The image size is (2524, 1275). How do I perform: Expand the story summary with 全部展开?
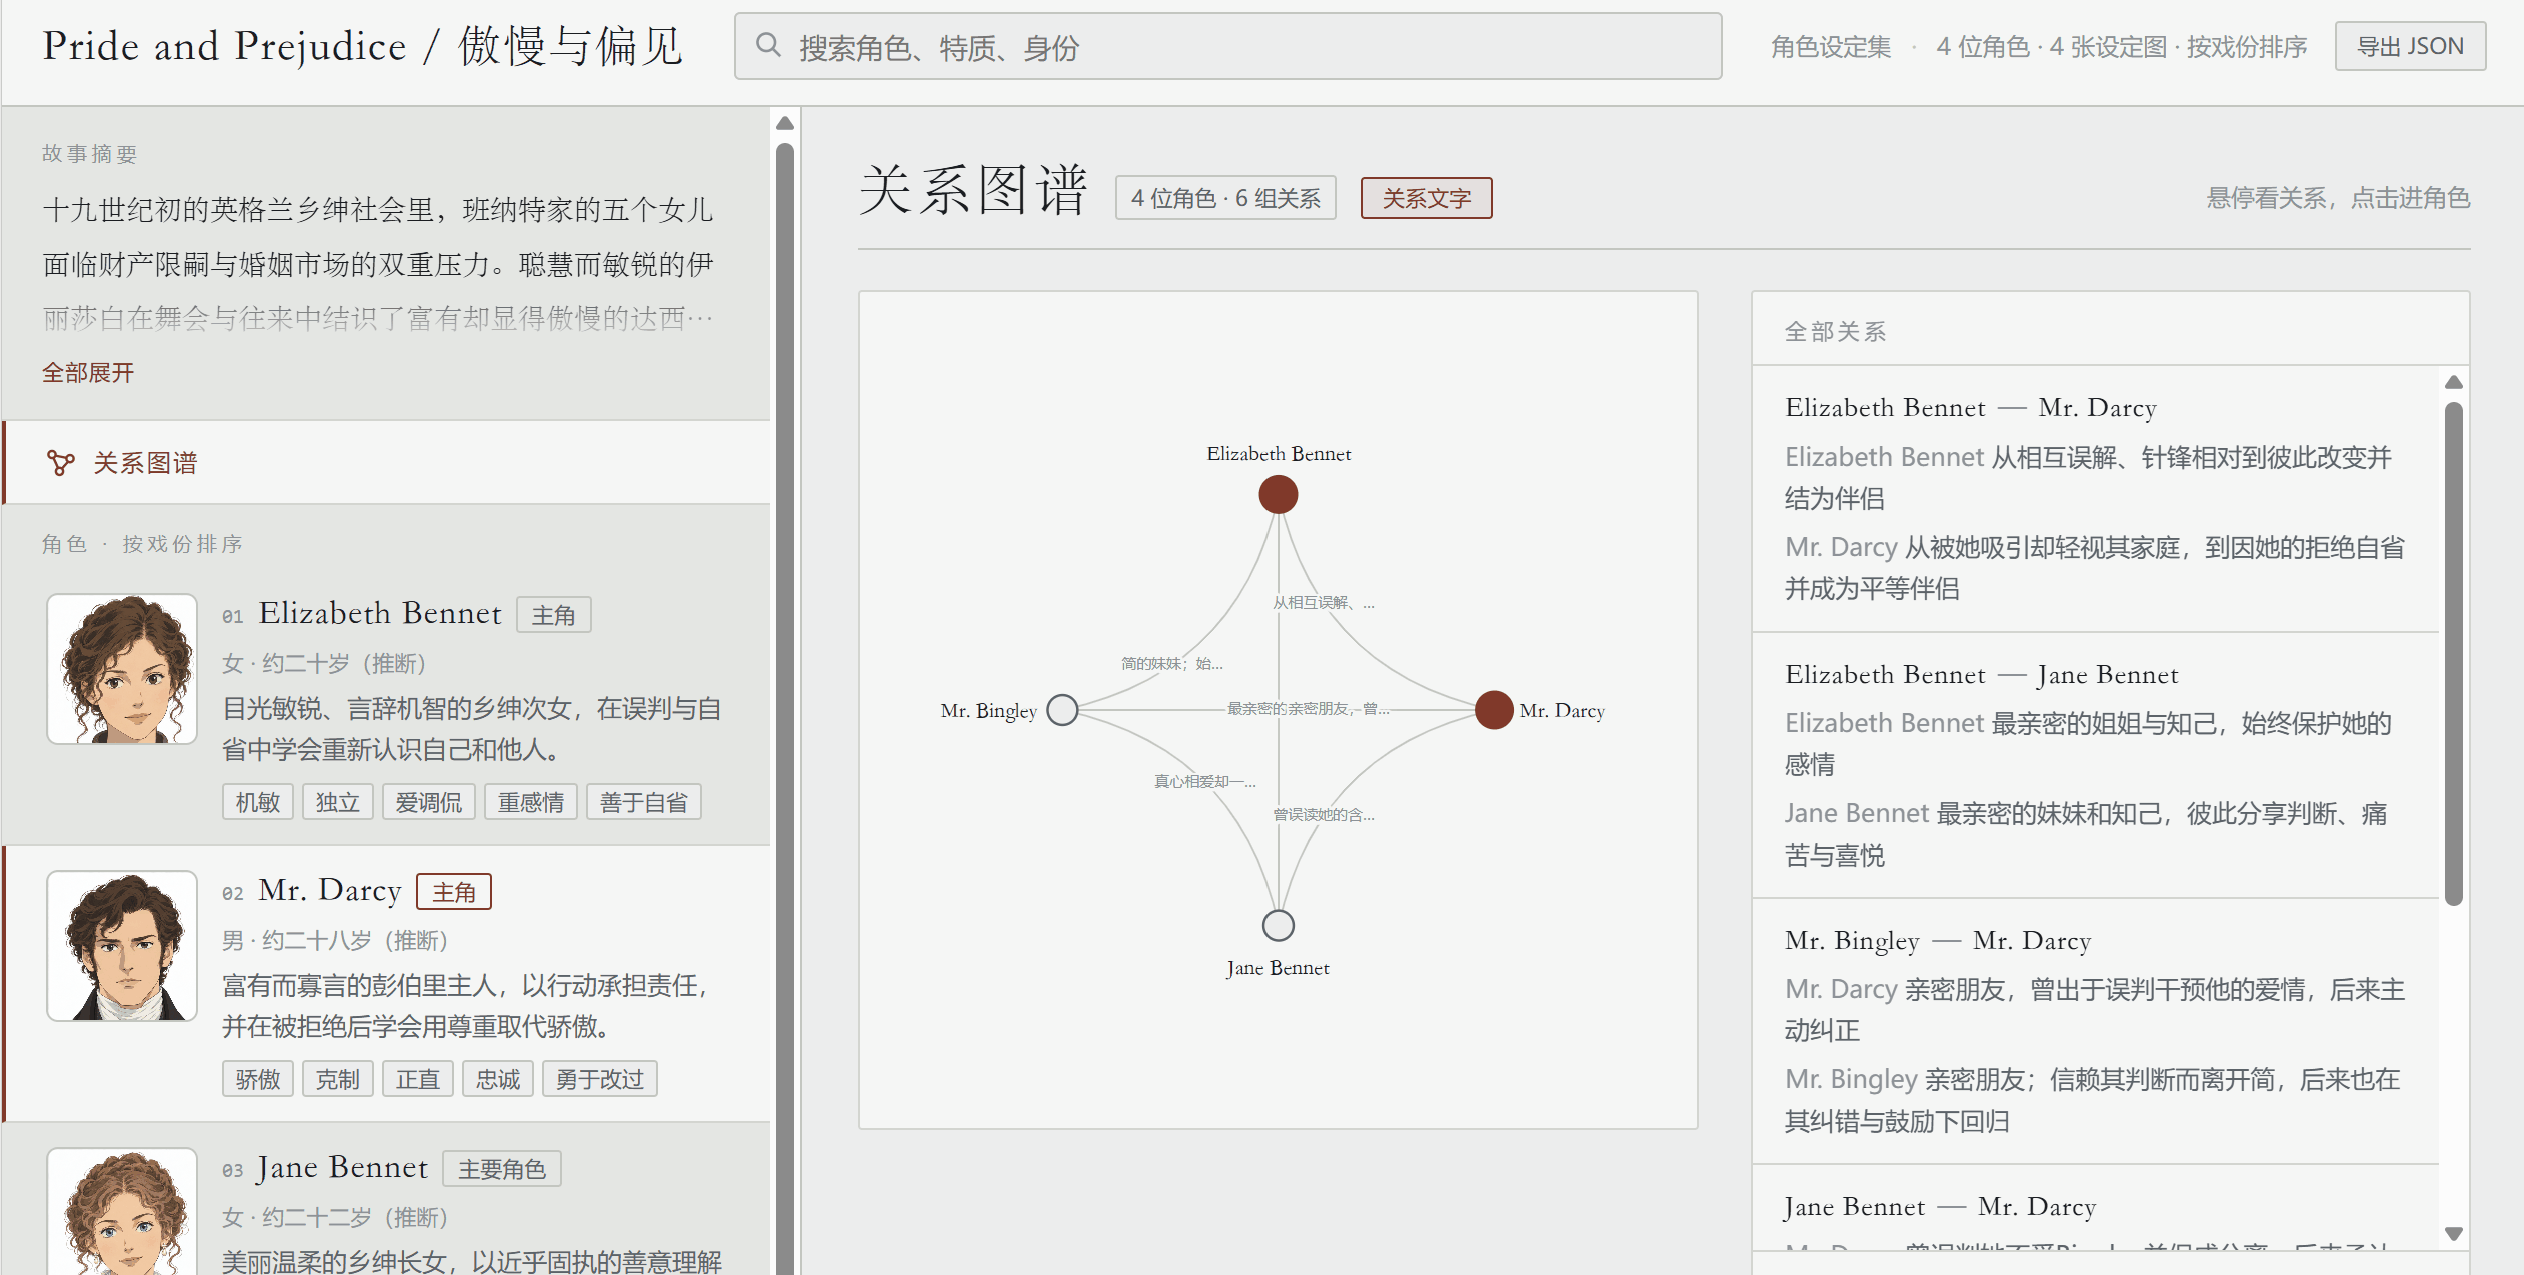click(x=88, y=373)
